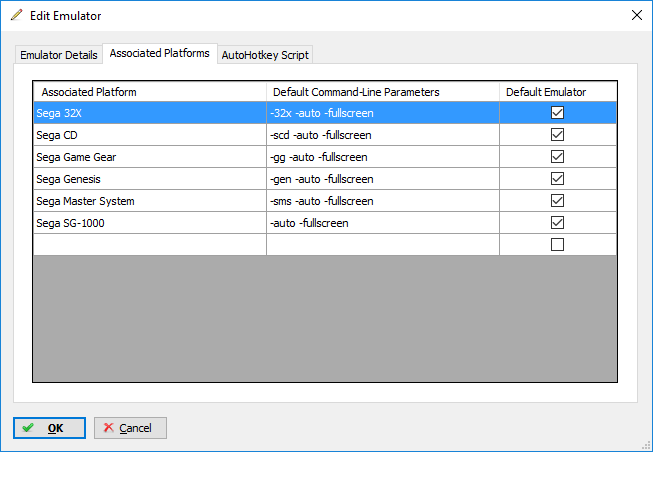Close the Edit Emulator dialog
653x500 pixels.
636,15
